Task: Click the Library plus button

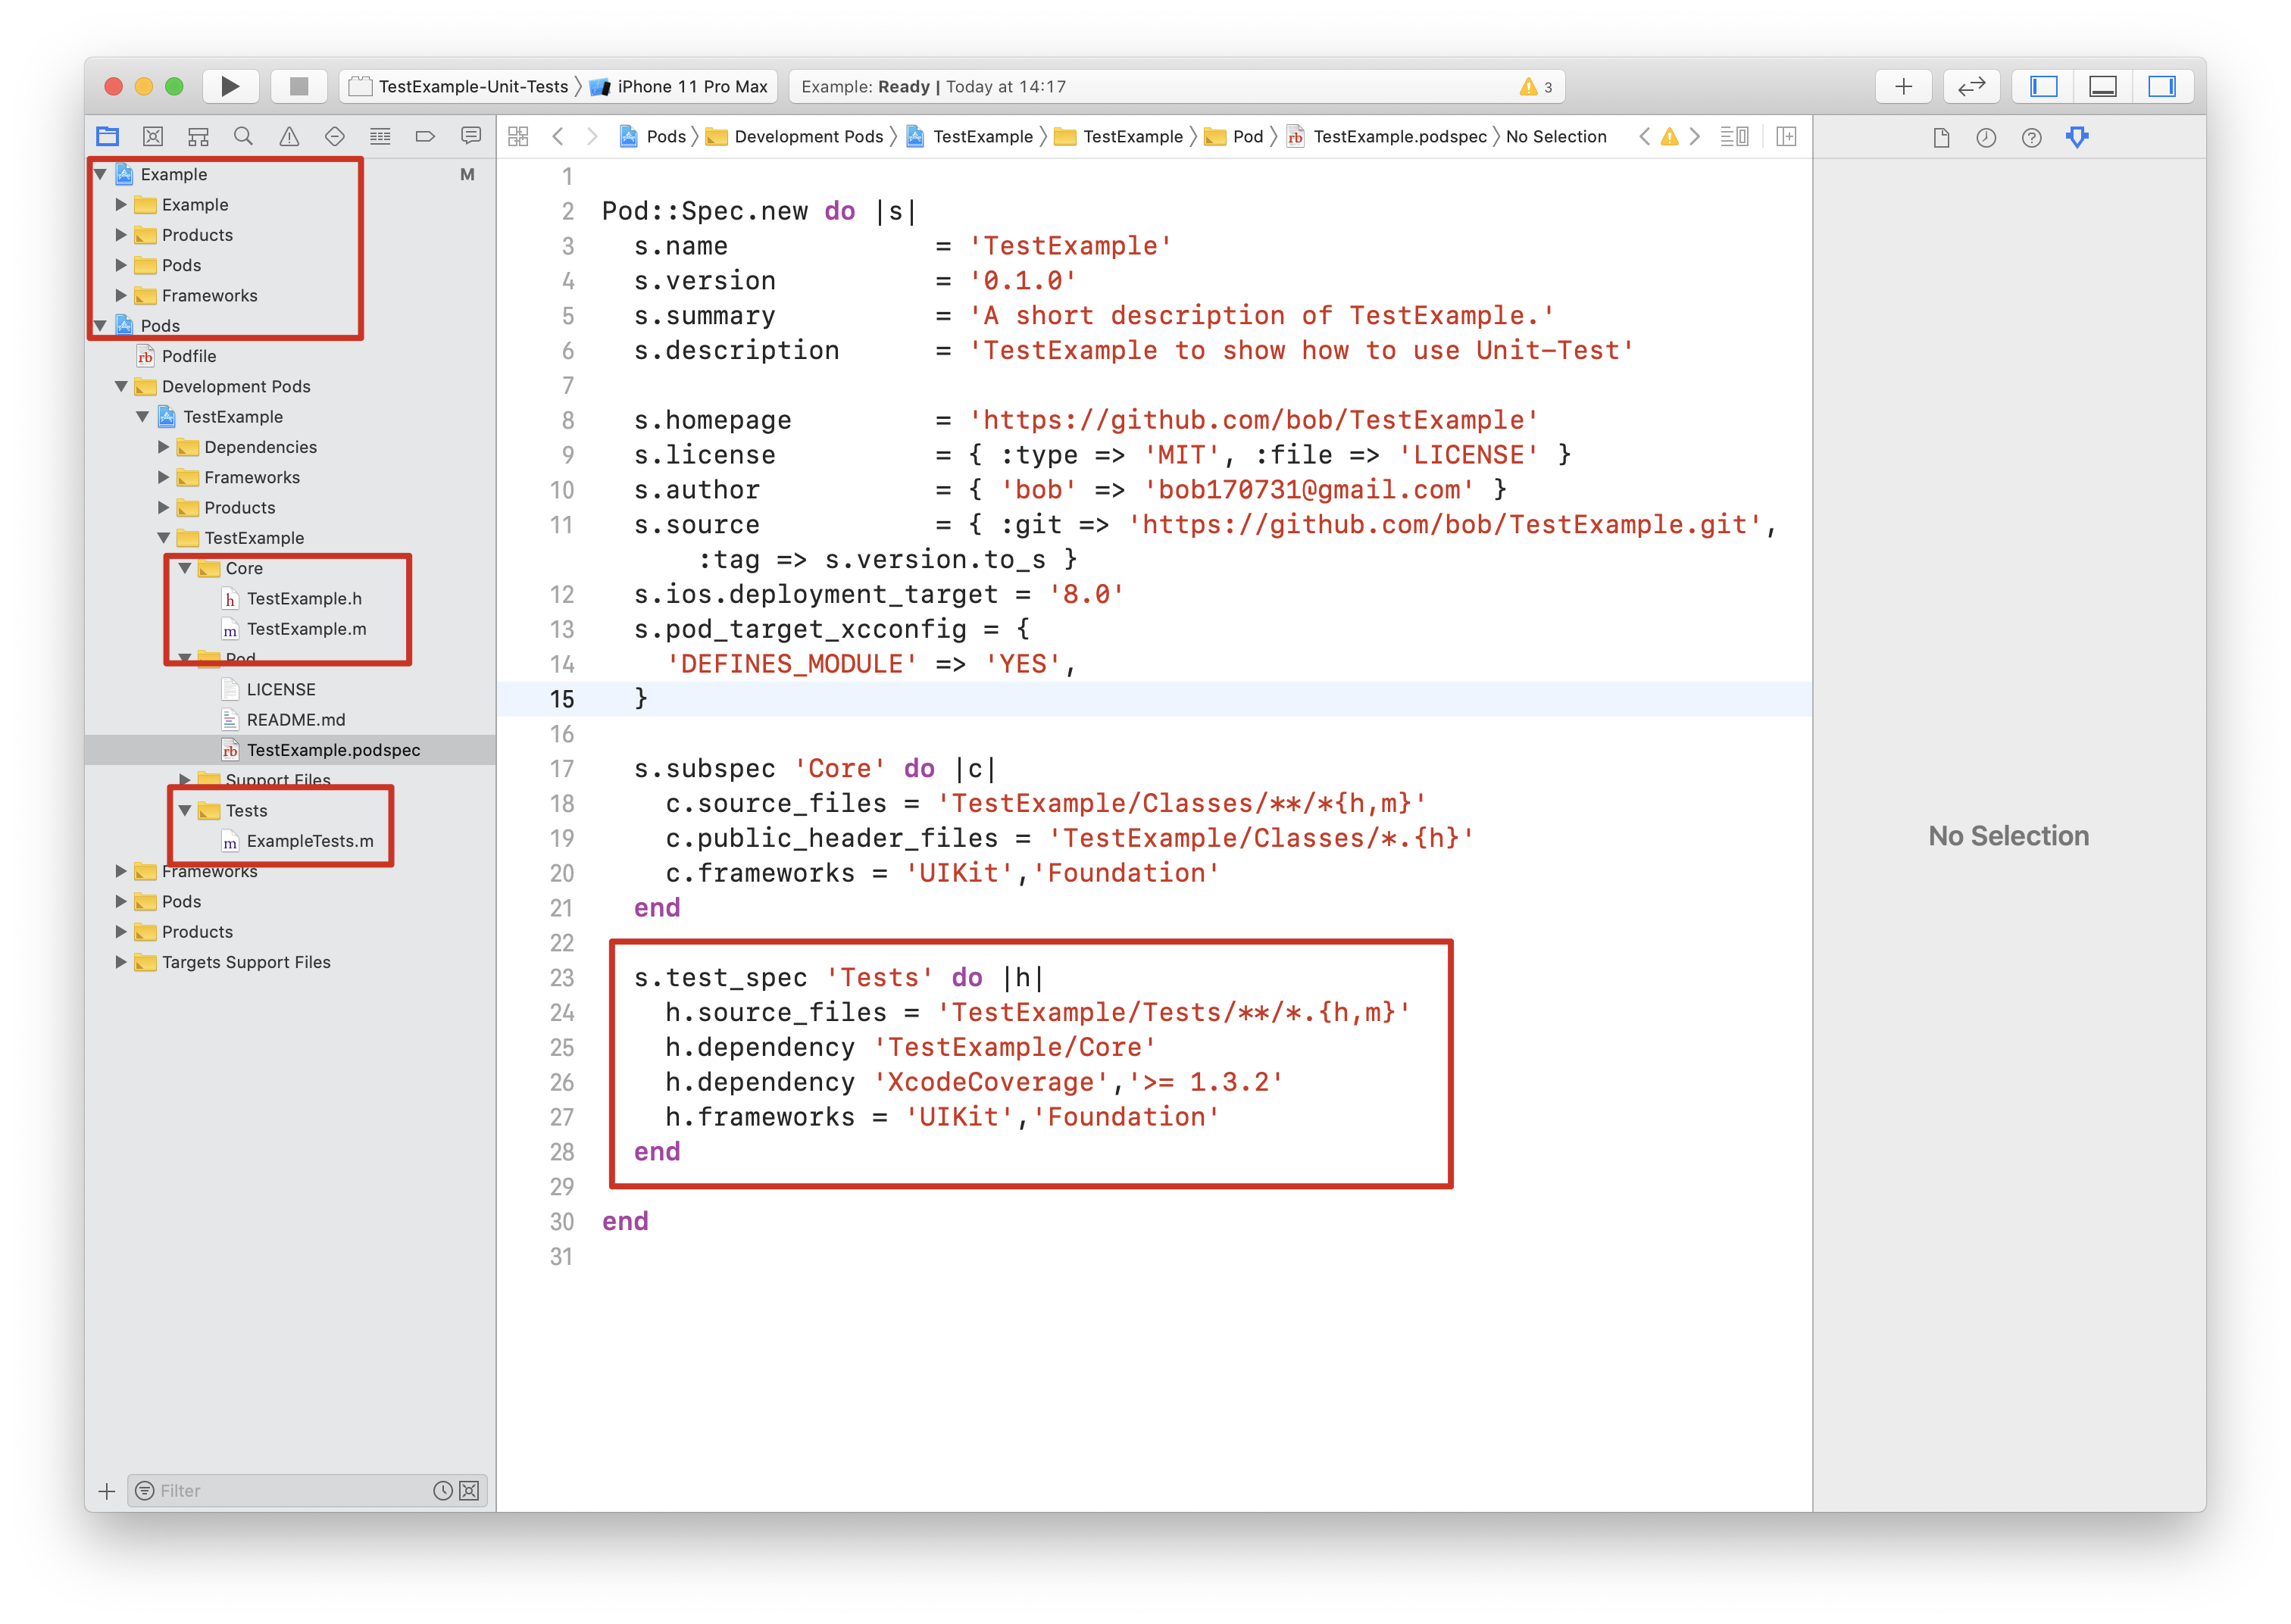Action: [x=1903, y=86]
